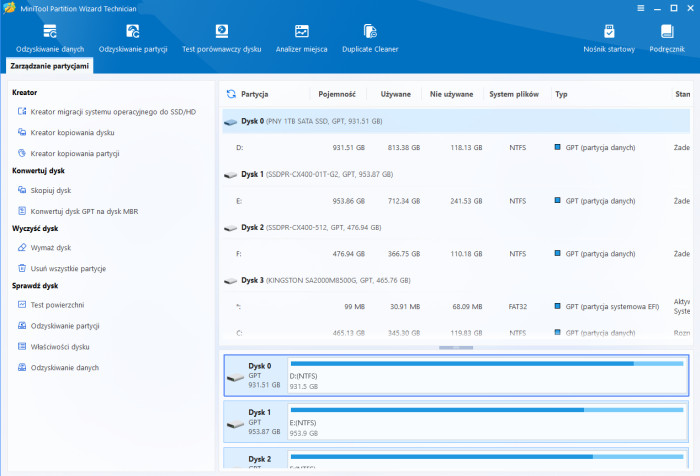Viewport: 700px width, 476px height.
Task: Click the Kreator kopiowania dysku sidebar icon
Action: click(22, 132)
